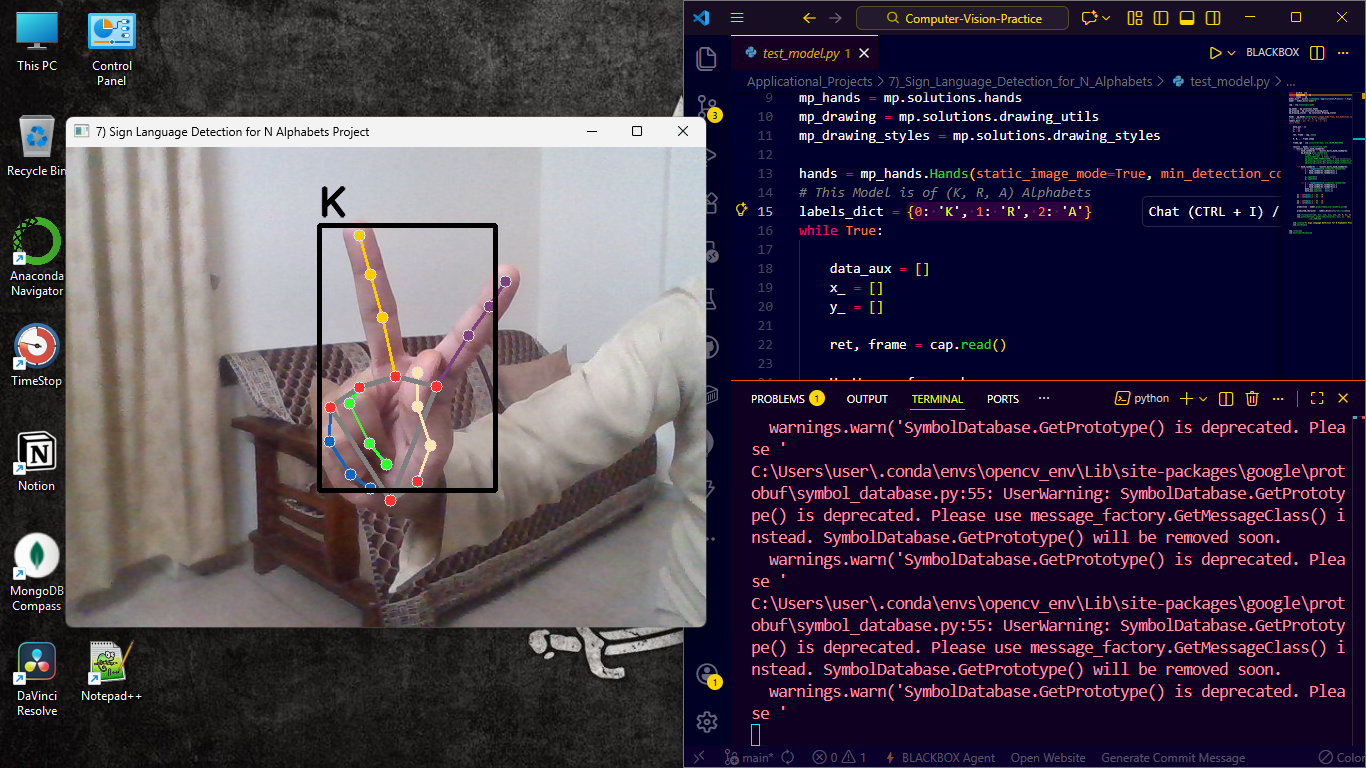The height and width of the screenshot is (768, 1366).
Task: Close the terminal panel
Action: (x=1345, y=398)
